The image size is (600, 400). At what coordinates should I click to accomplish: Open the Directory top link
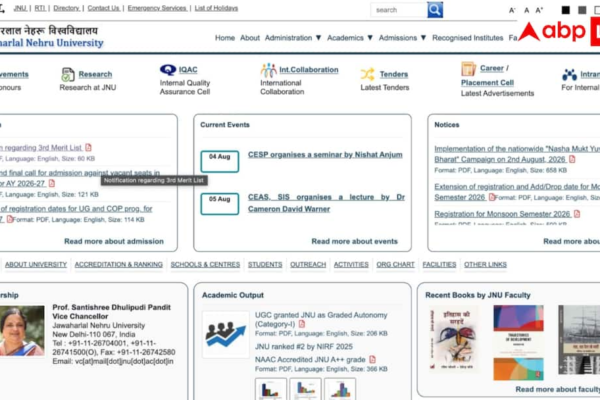67,8
